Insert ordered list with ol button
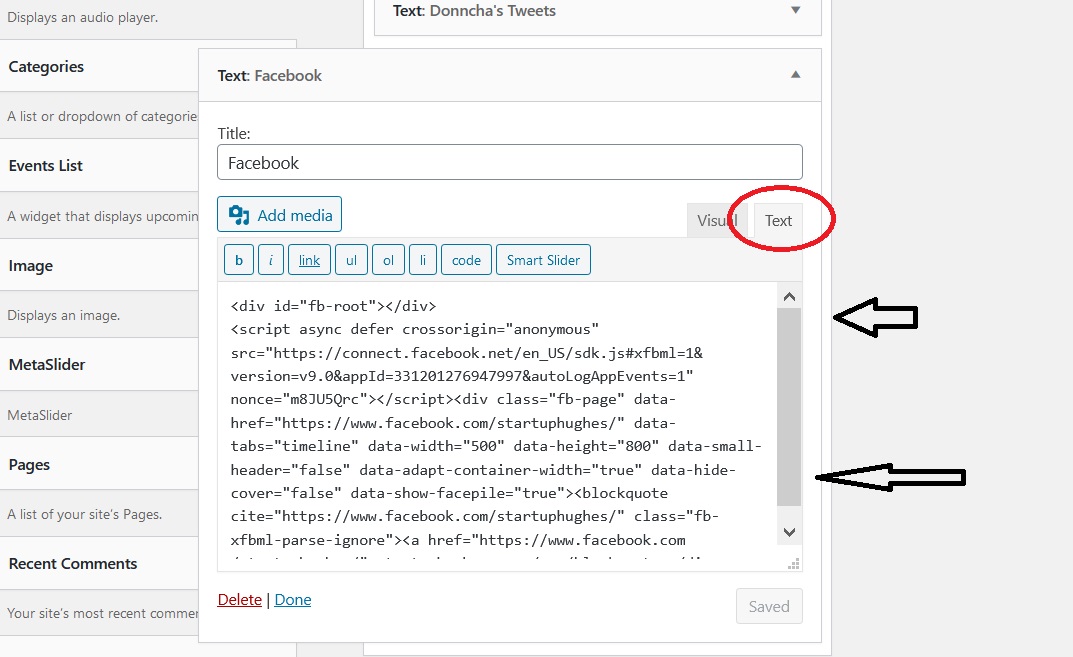Viewport: 1073px width, 657px height. click(x=388, y=260)
